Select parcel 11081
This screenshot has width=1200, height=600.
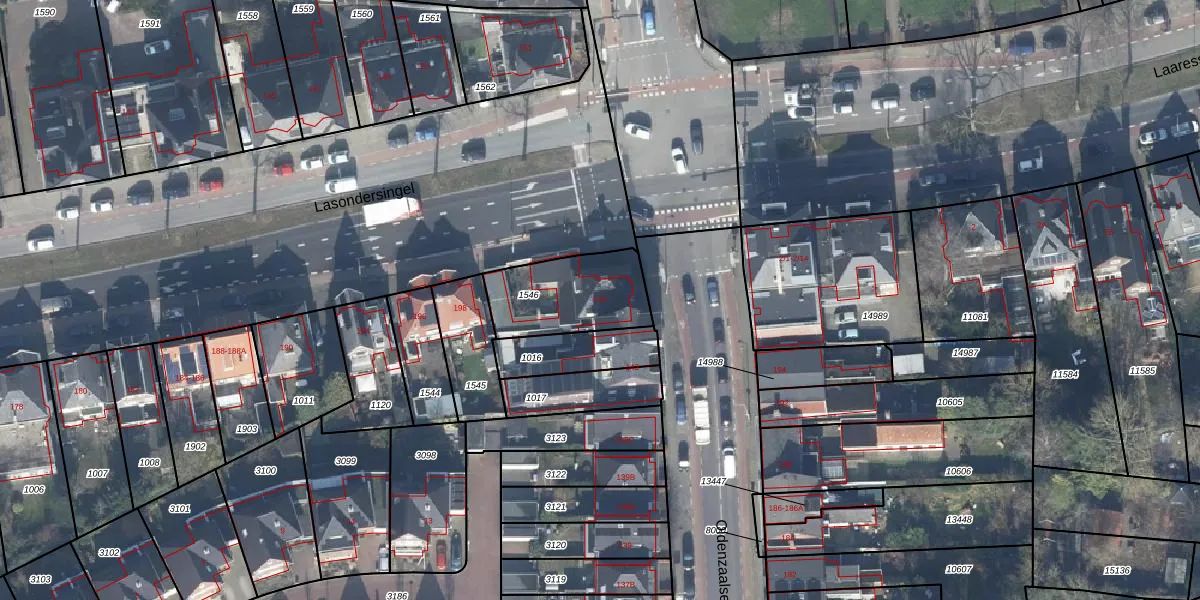(975, 317)
